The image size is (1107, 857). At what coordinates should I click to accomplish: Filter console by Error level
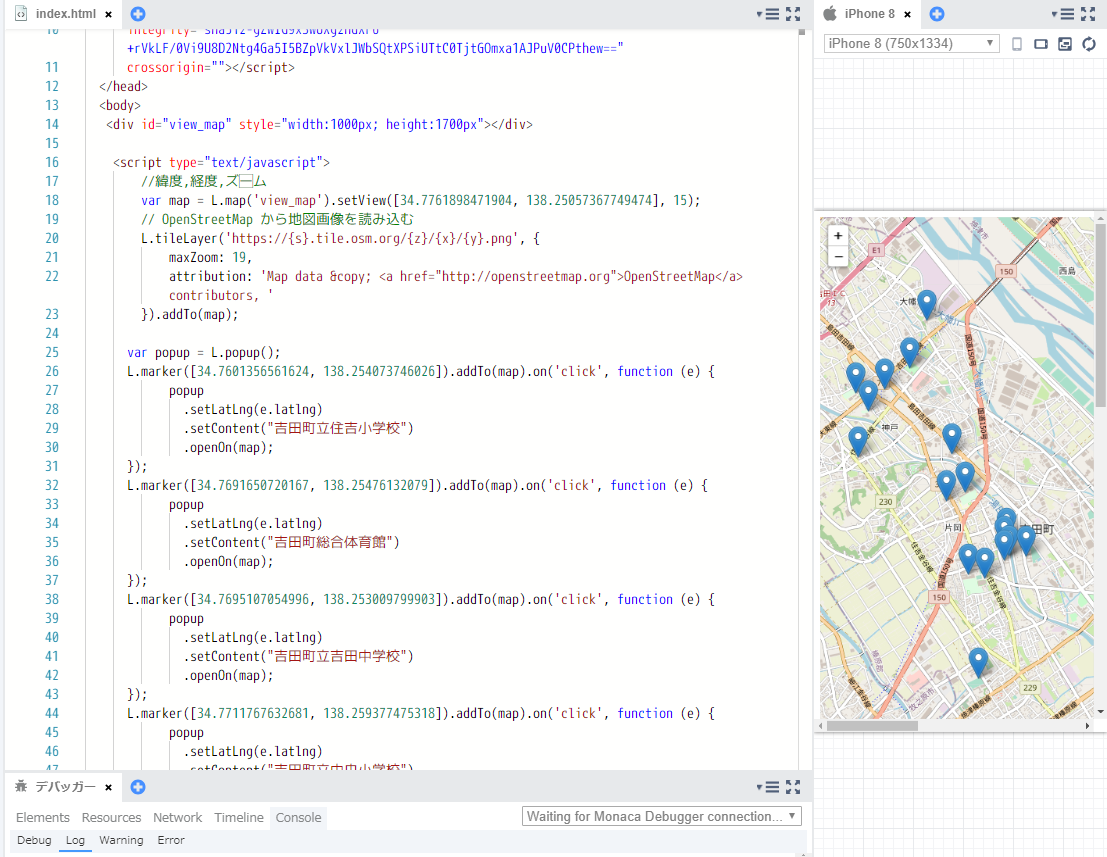[x=171, y=840]
